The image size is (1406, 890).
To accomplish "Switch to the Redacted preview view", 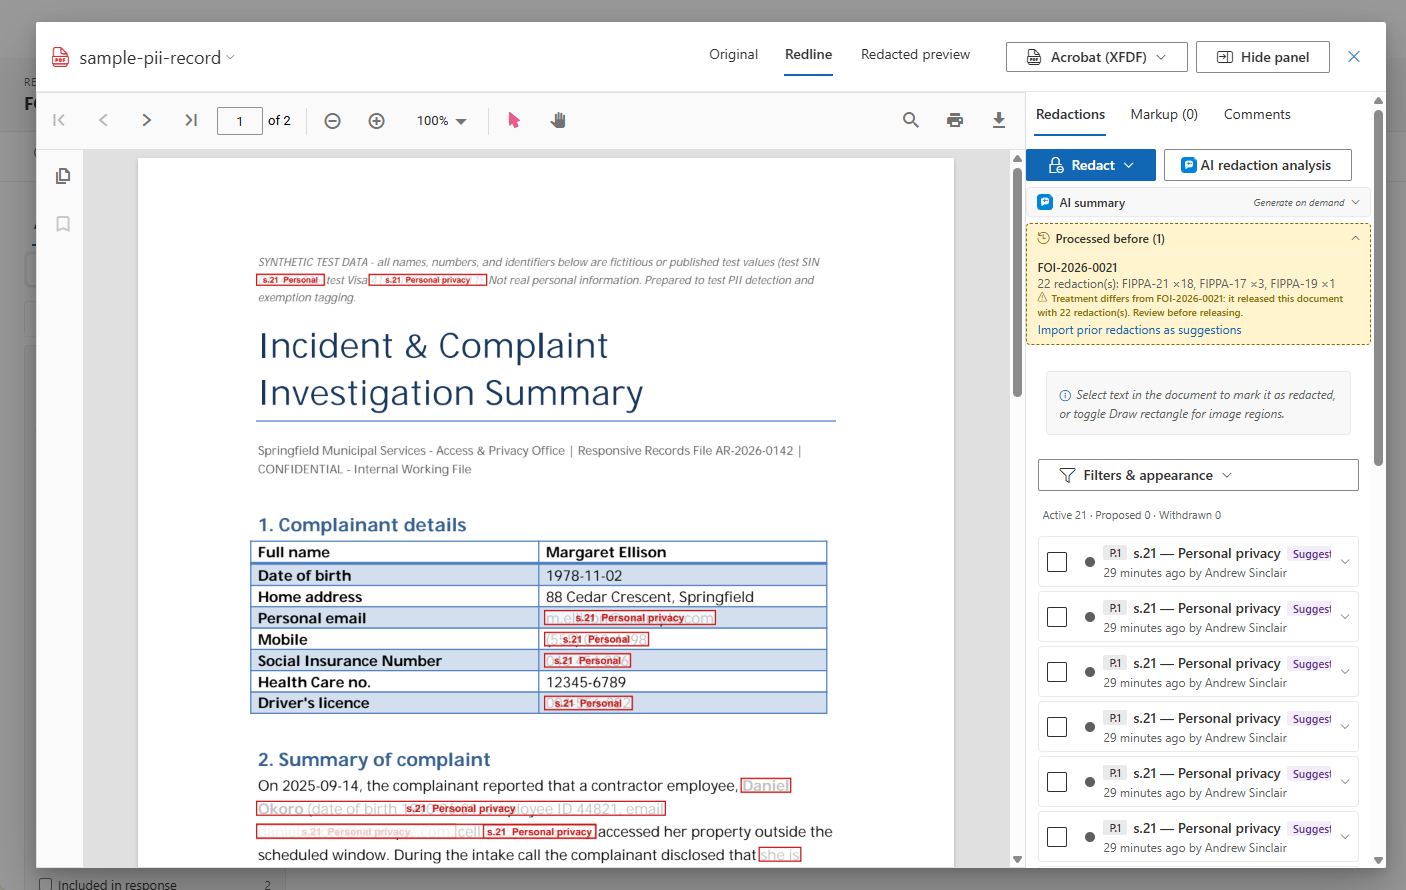I will [916, 55].
